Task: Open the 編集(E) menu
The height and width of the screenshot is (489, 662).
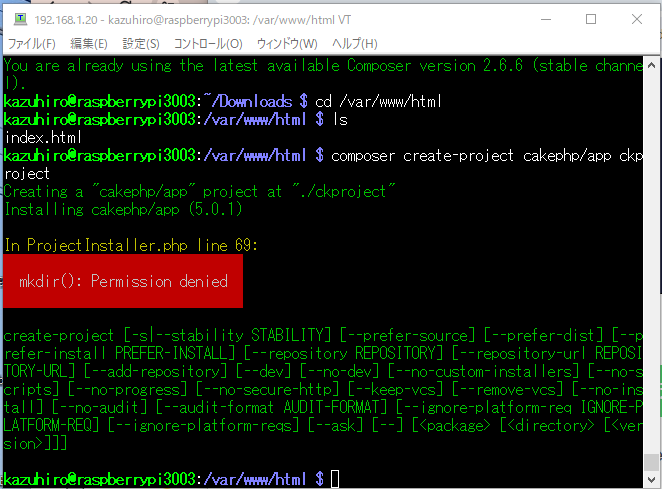Action: pyautogui.click(x=88, y=44)
